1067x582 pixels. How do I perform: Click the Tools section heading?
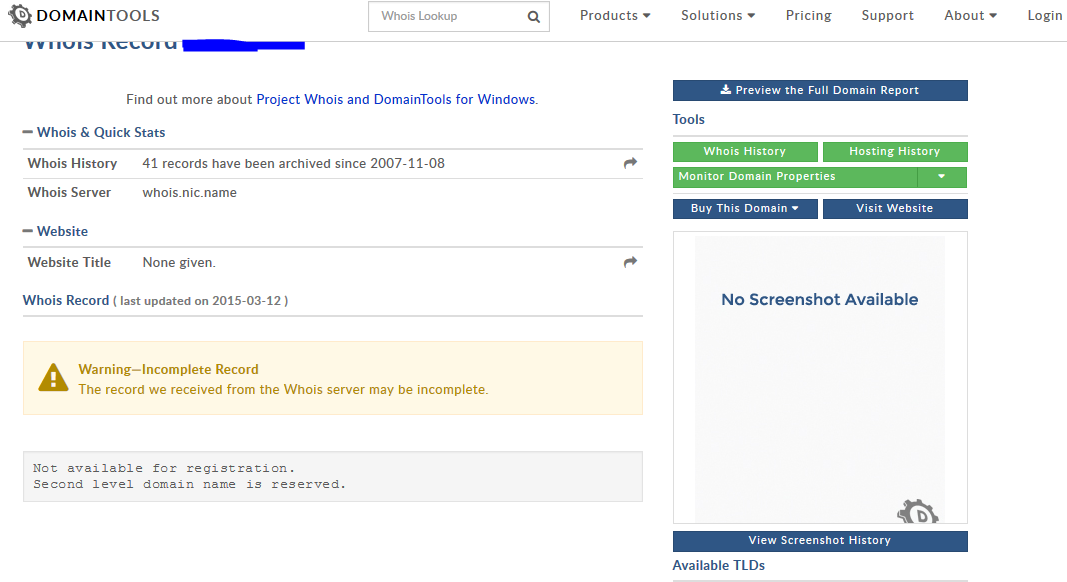click(x=689, y=120)
